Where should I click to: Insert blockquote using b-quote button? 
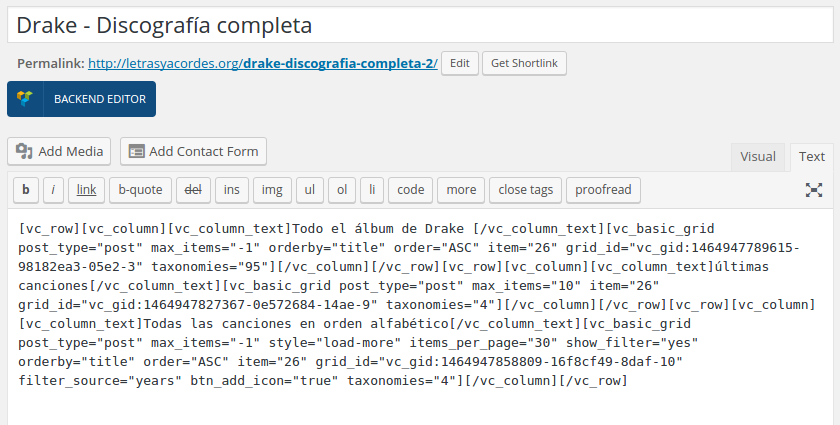140,190
